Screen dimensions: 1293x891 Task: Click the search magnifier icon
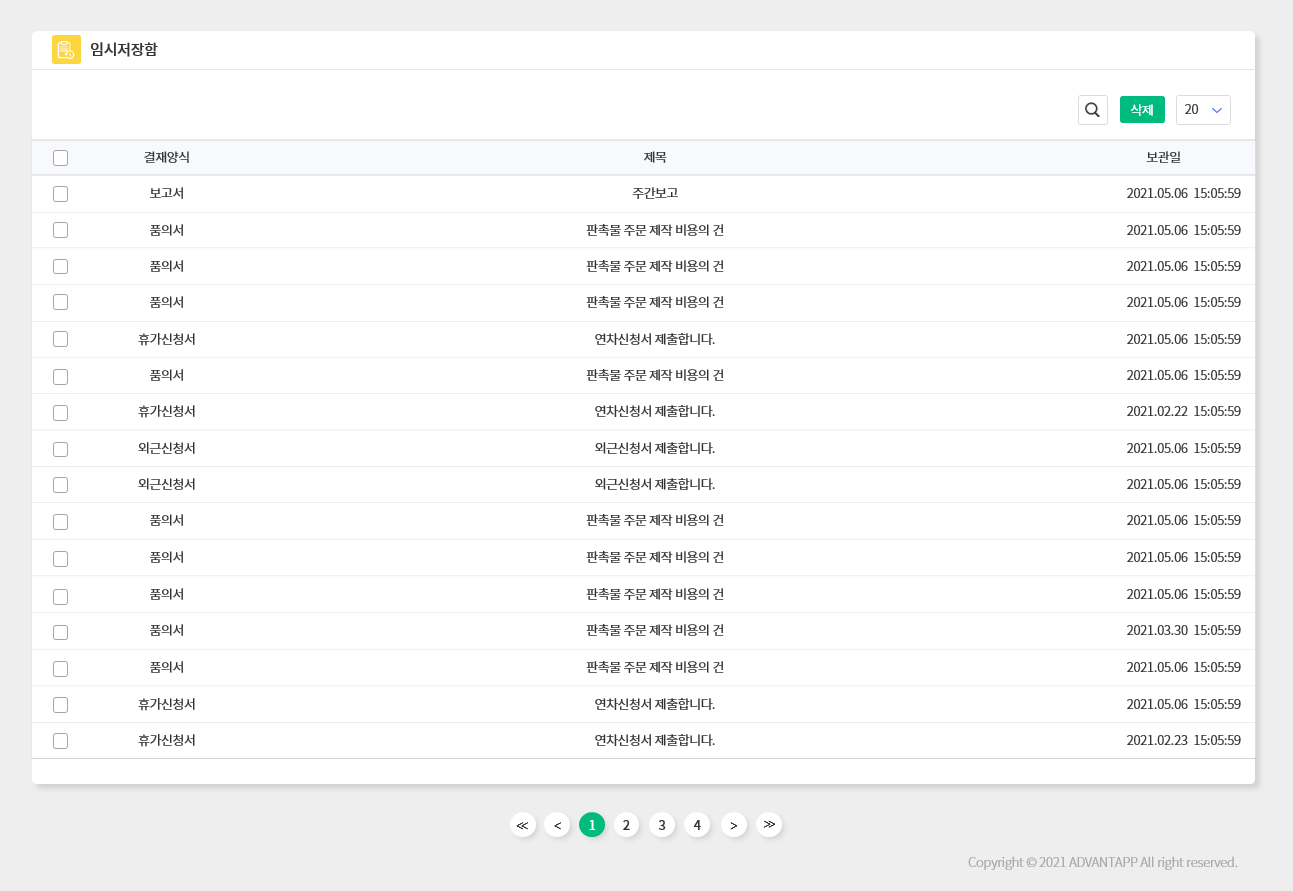click(x=1092, y=110)
